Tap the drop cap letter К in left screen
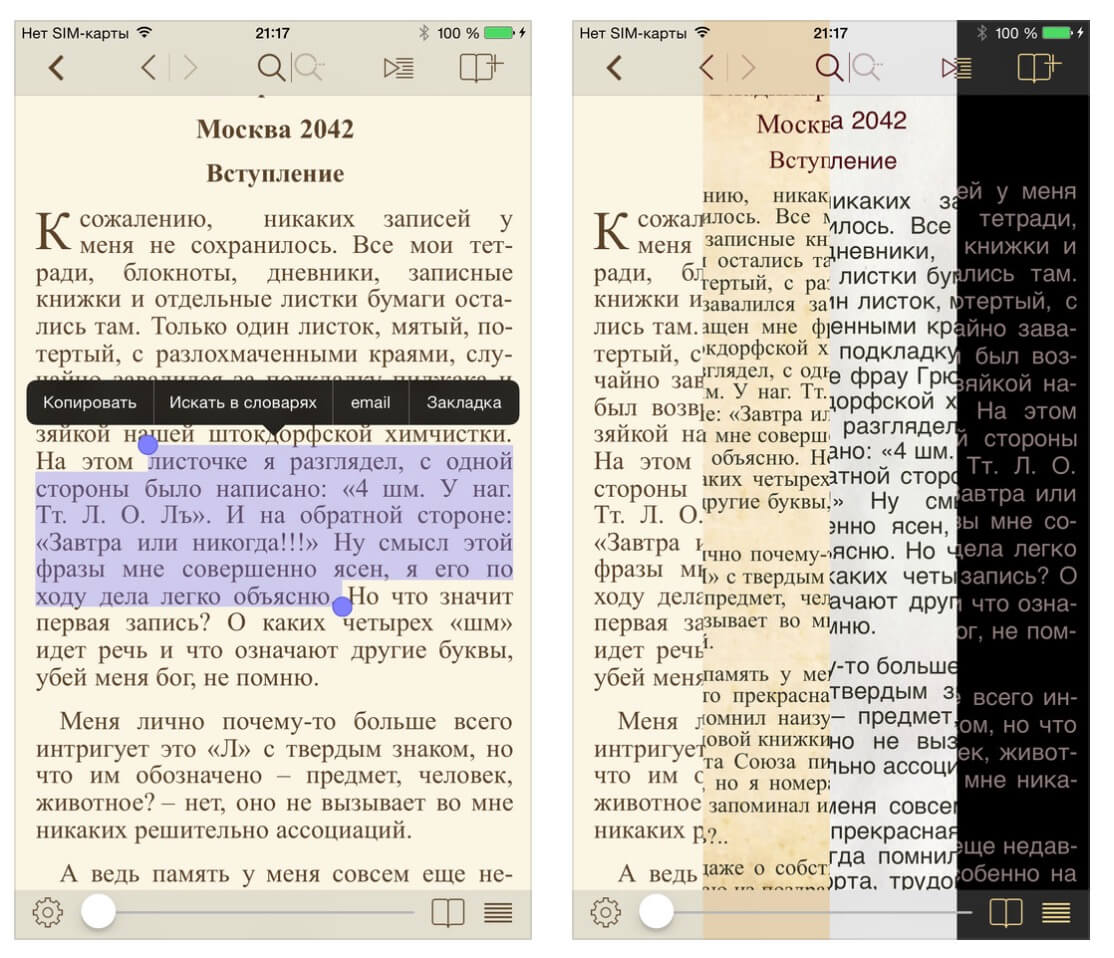The height and width of the screenshot is (958, 1114). (54, 232)
